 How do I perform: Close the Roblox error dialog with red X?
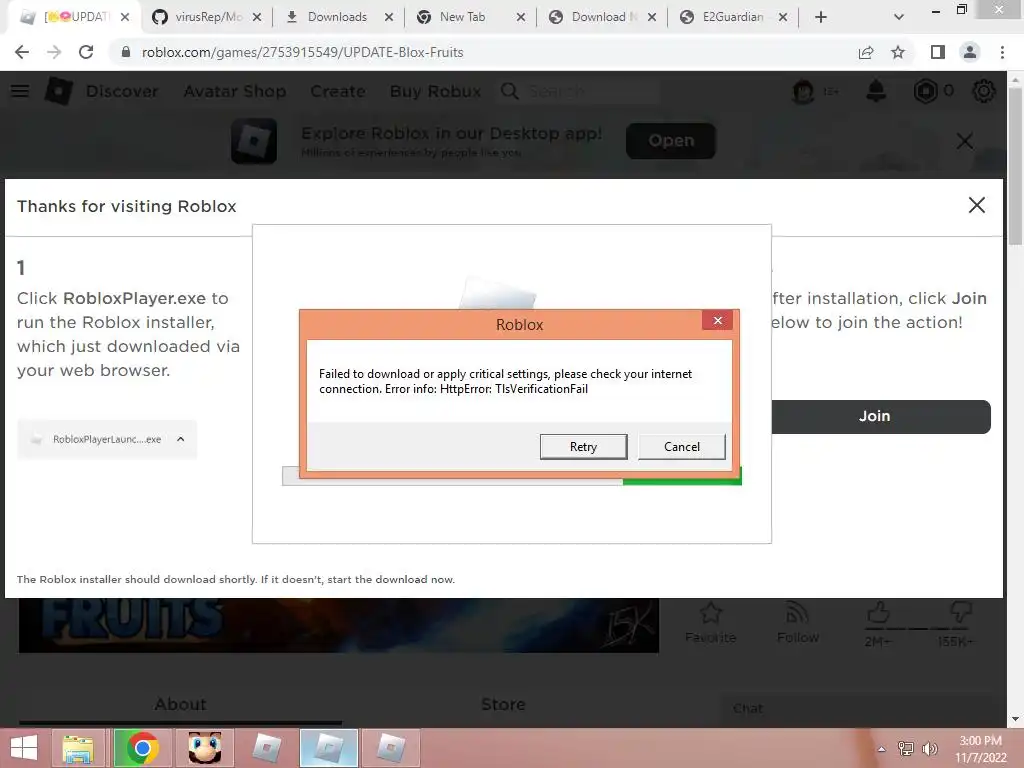point(718,321)
